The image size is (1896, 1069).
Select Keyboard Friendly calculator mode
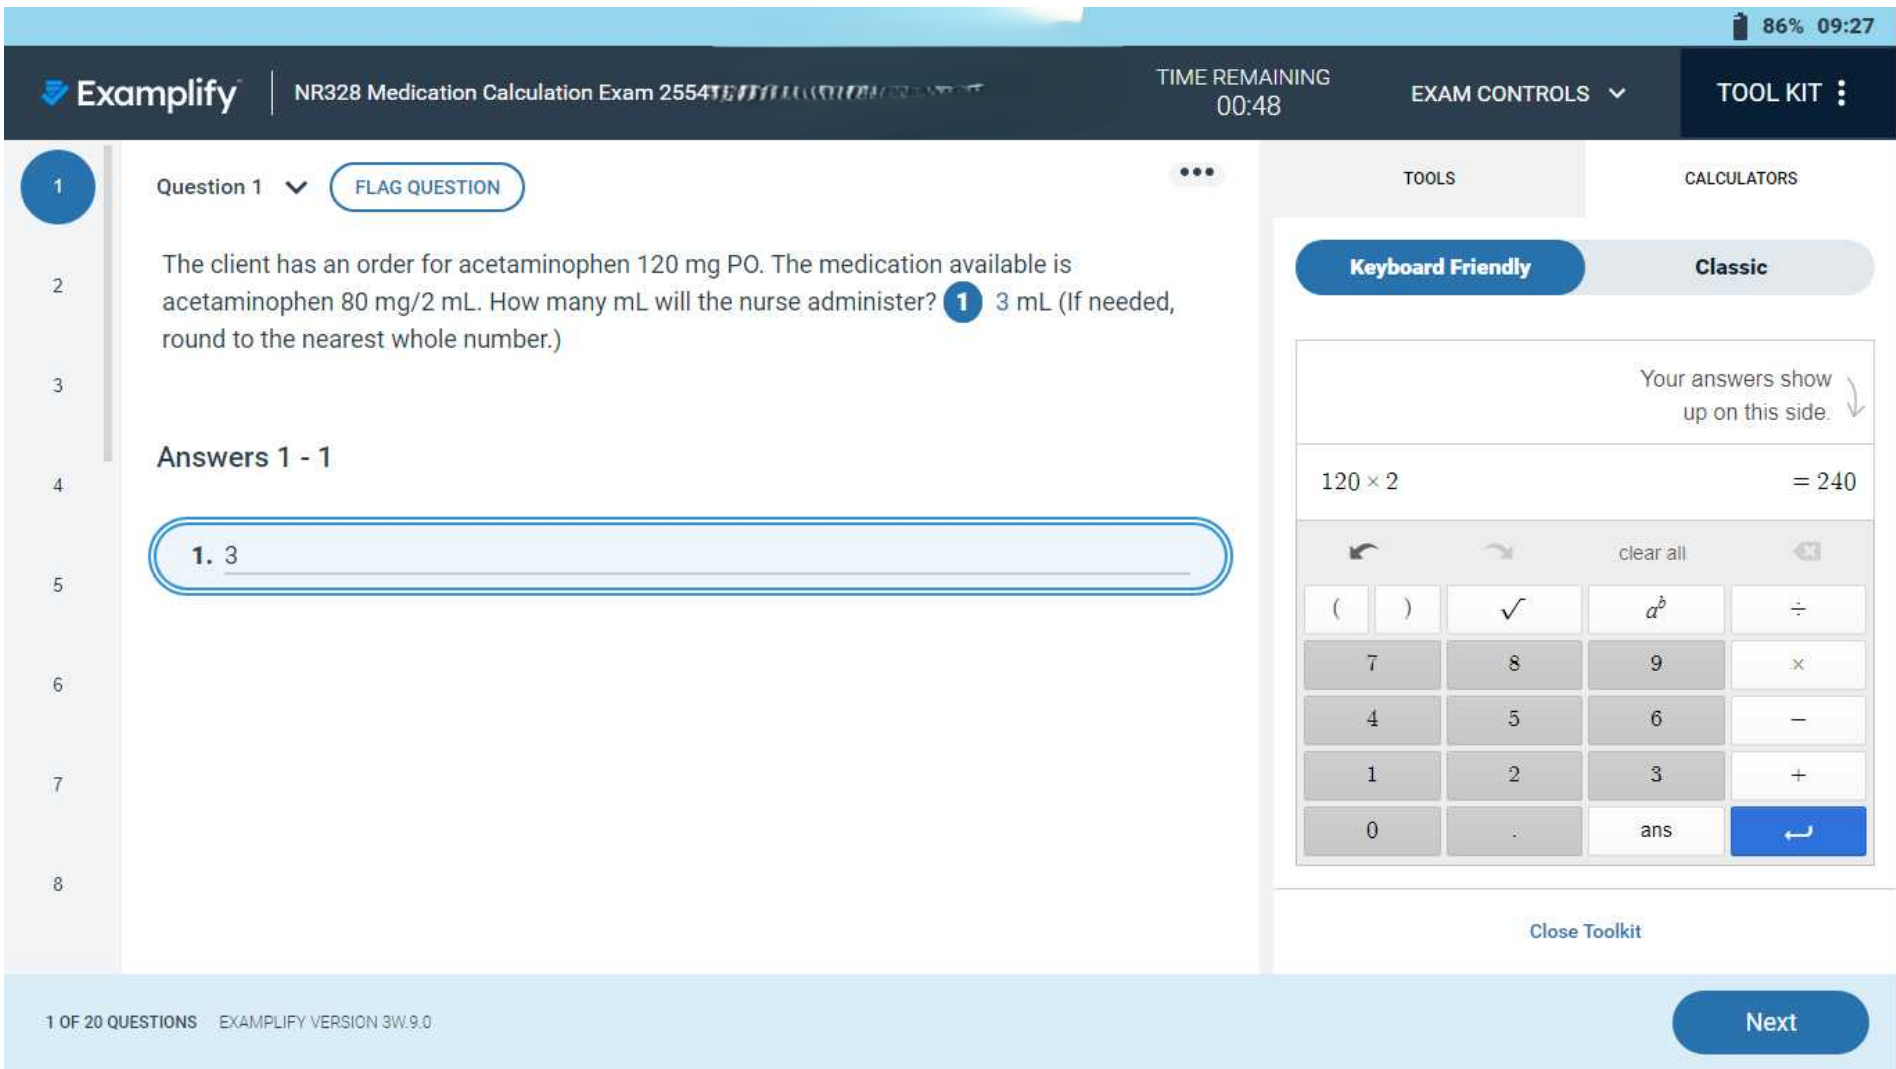coord(1439,267)
